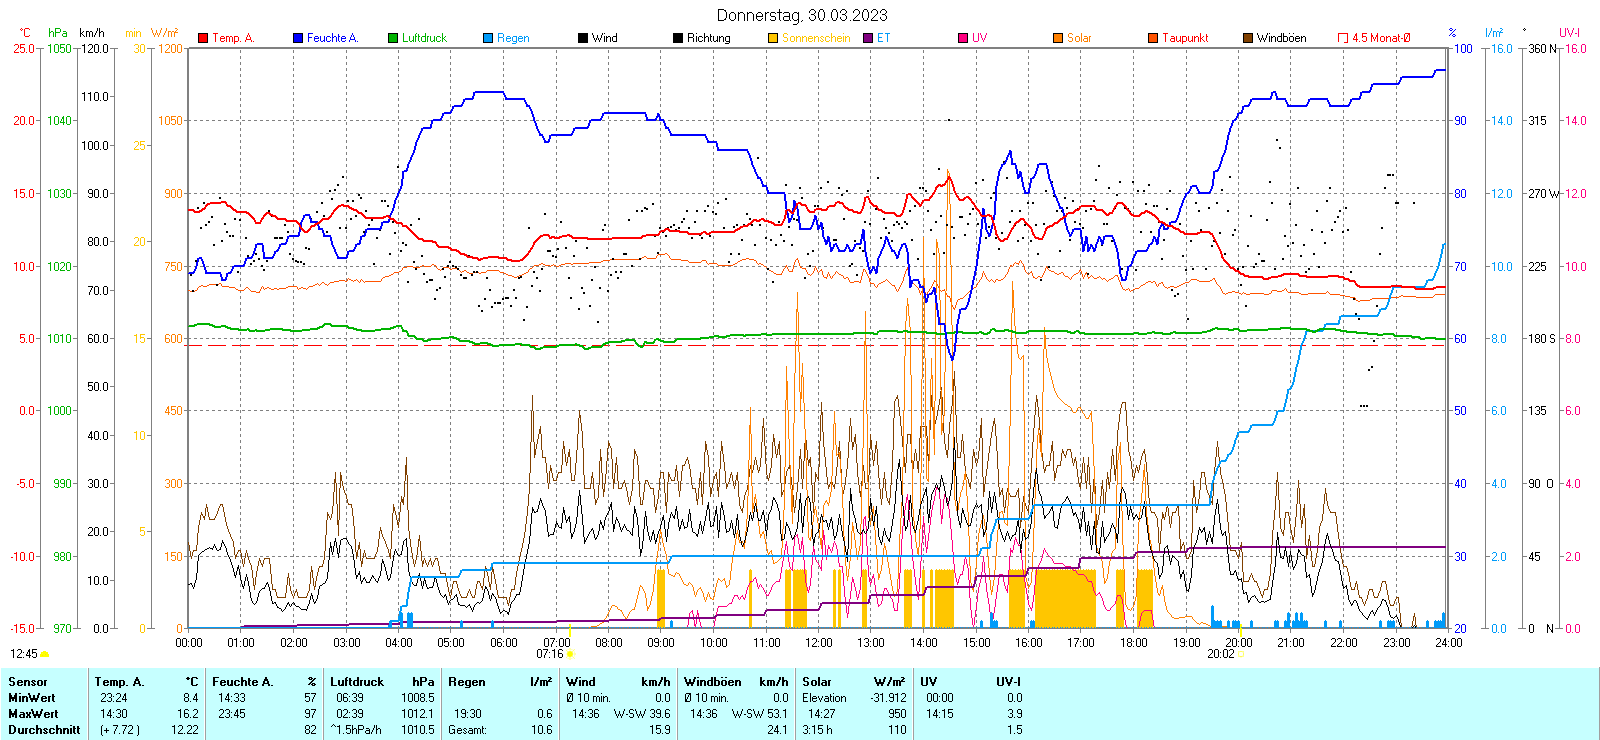The height and width of the screenshot is (740, 1600).
Task: Click the purple ET legend square
Action: 868,38
